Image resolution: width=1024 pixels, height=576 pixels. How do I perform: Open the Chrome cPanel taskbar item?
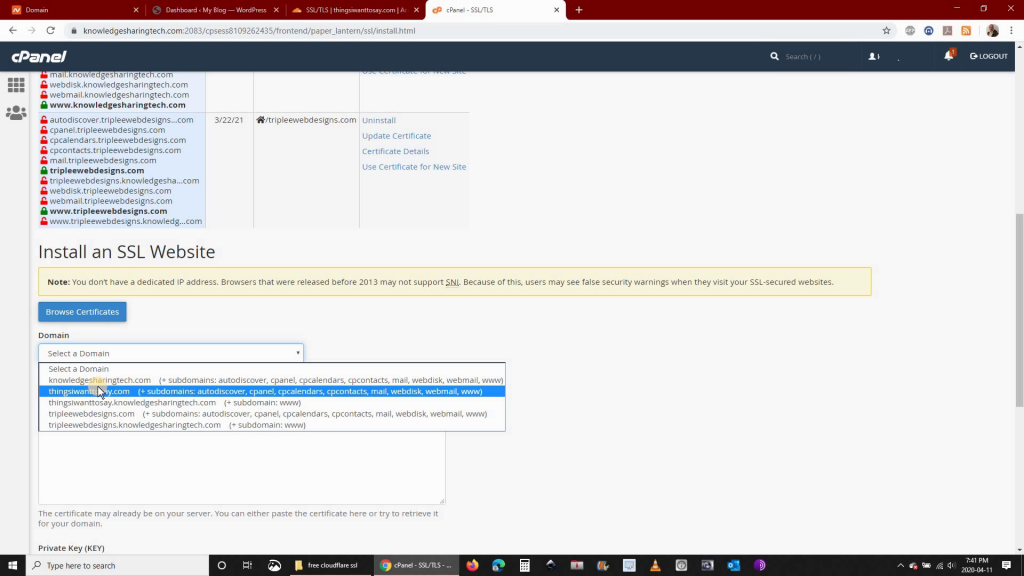pos(416,566)
